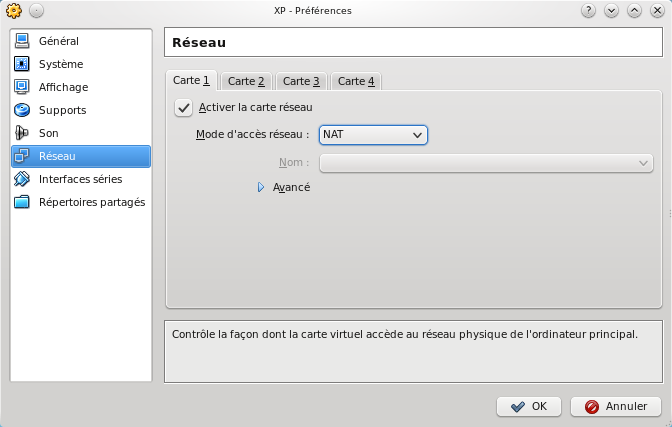Switch to the Carte 3 tab
Screen dimensions: 672x427
click(x=301, y=81)
